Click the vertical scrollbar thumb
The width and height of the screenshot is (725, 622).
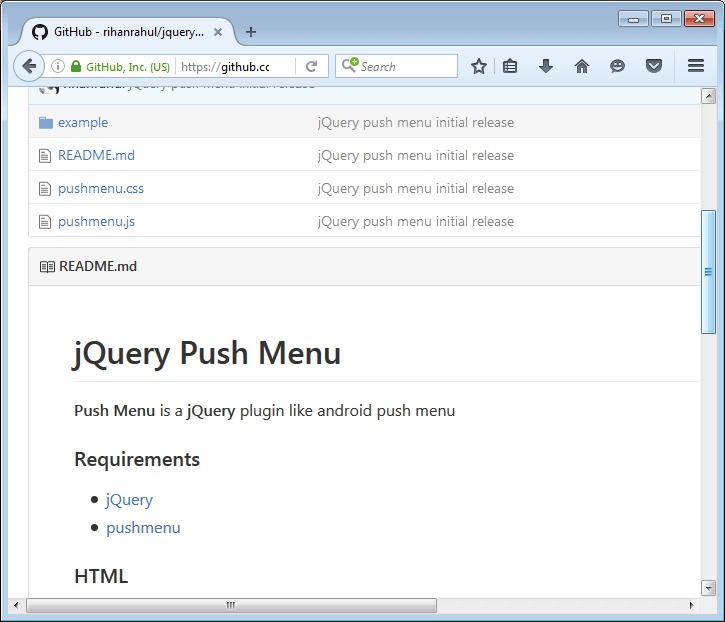pos(708,272)
